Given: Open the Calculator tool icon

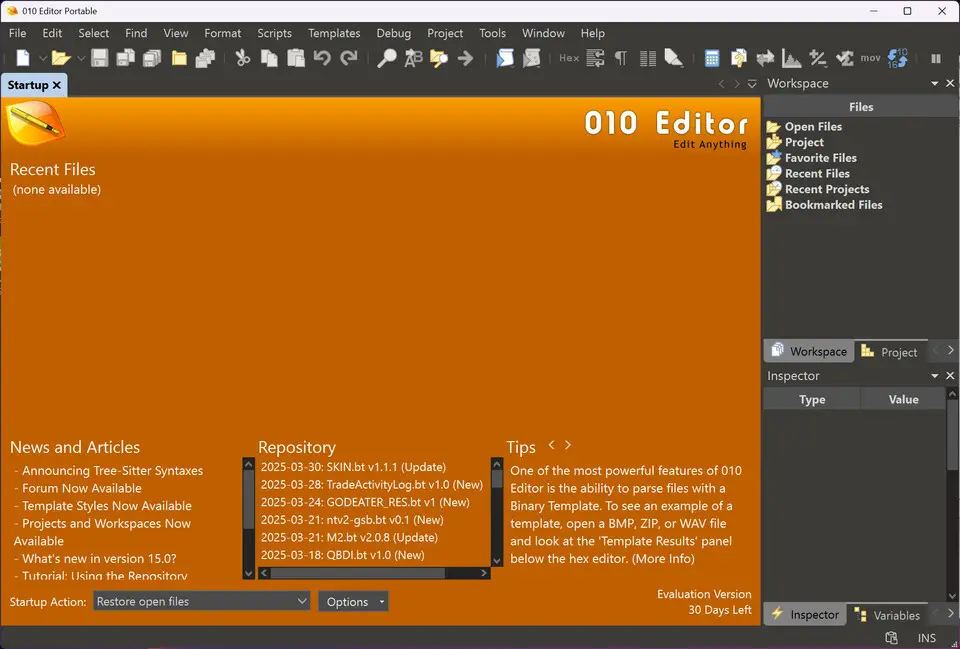Looking at the screenshot, I should pyautogui.click(x=711, y=58).
